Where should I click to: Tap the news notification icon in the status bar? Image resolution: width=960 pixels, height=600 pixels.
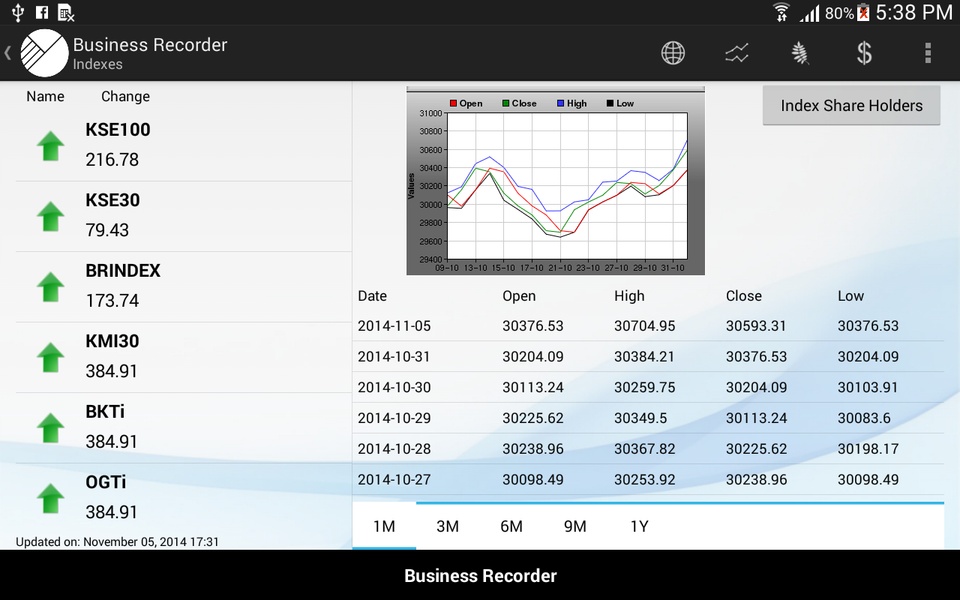click(x=66, y=12)
